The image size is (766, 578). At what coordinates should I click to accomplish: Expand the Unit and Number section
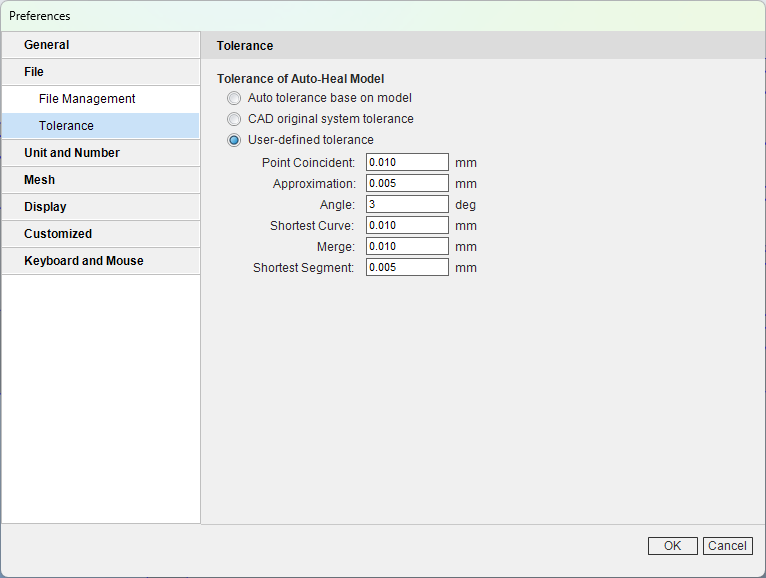tap(101, 153)
